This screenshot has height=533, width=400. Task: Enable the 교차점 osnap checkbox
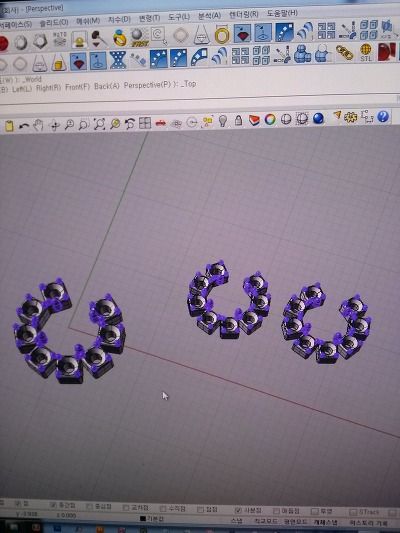tap(126, 508)
